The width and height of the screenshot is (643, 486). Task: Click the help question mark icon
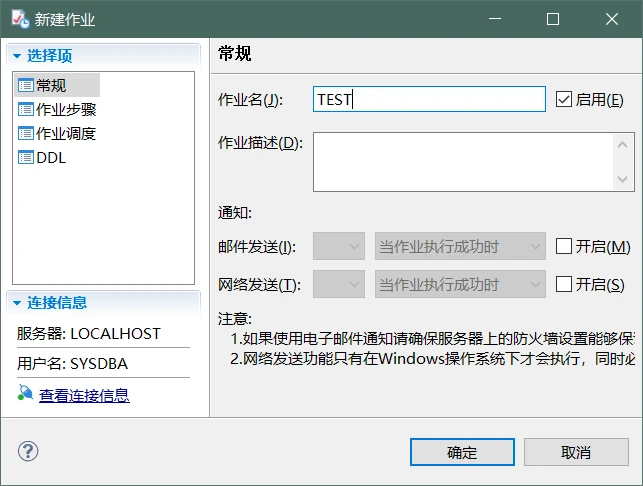point(28,452)
